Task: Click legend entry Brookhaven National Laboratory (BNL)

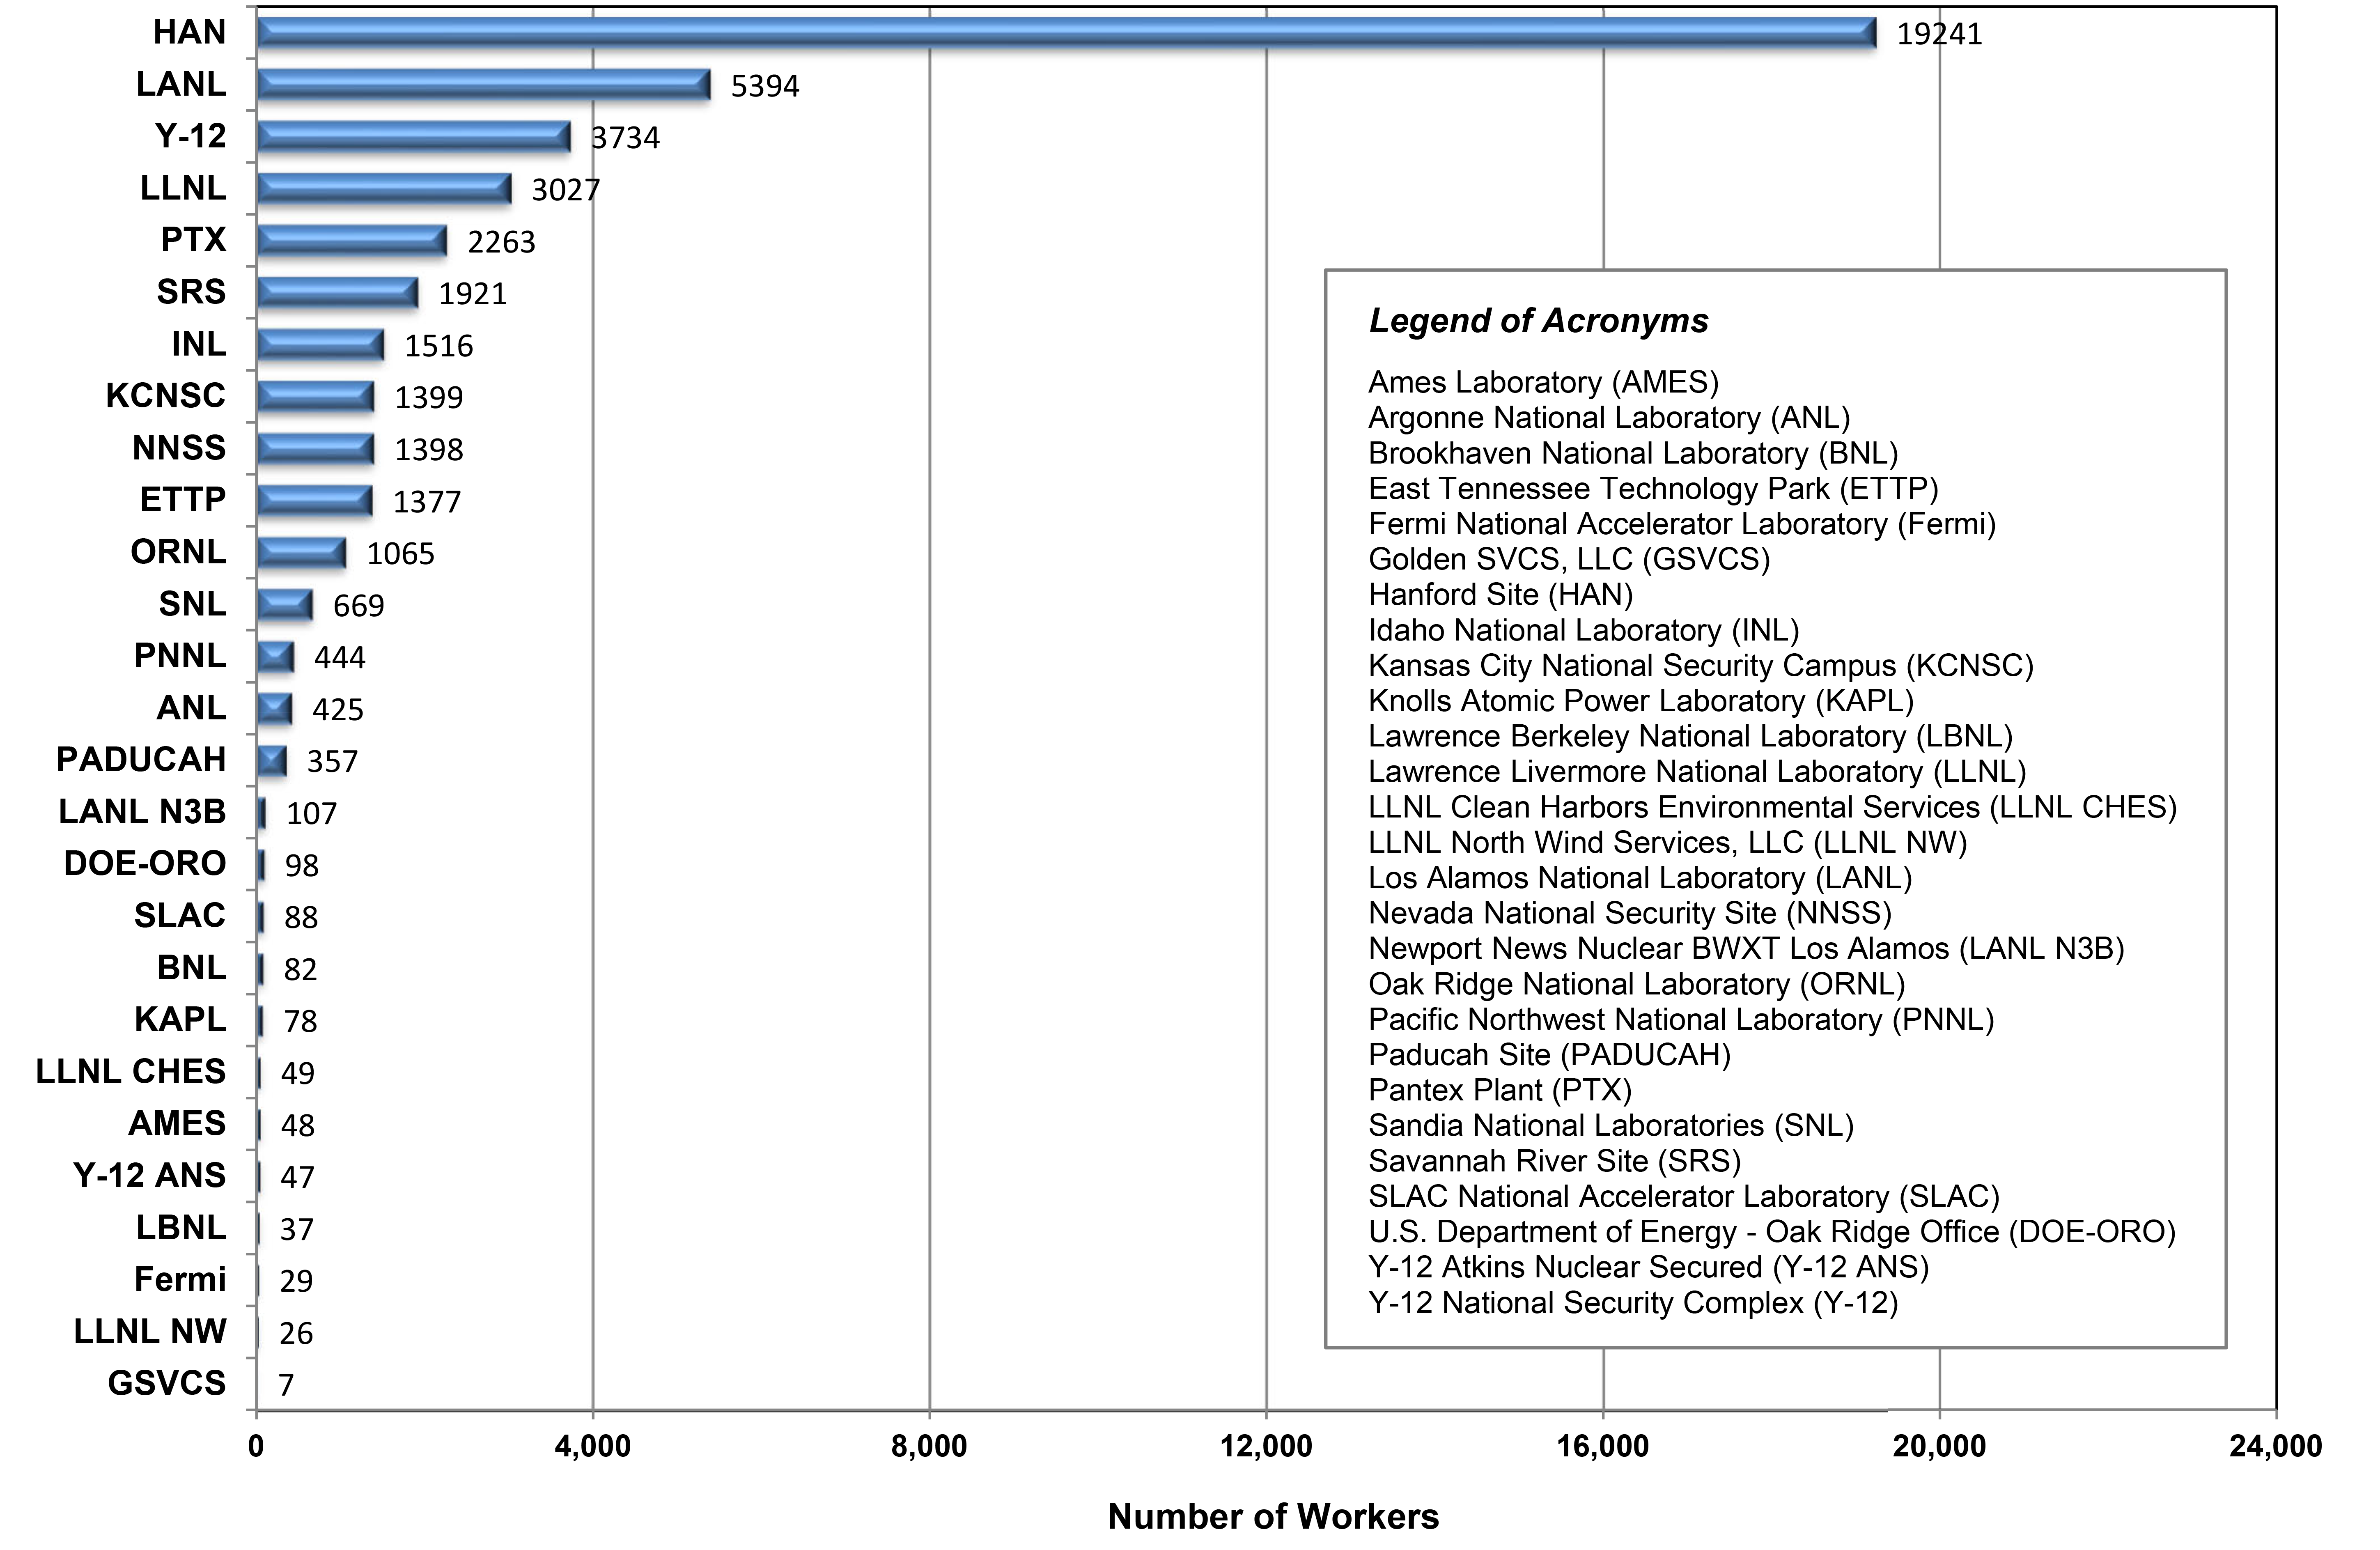Action: click(1634, 454)
